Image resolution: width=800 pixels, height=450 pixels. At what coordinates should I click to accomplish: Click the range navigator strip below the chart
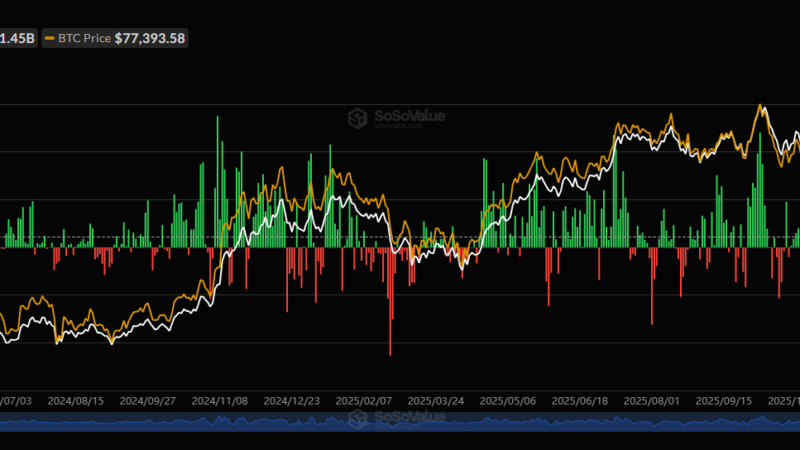tap(400, 422)
